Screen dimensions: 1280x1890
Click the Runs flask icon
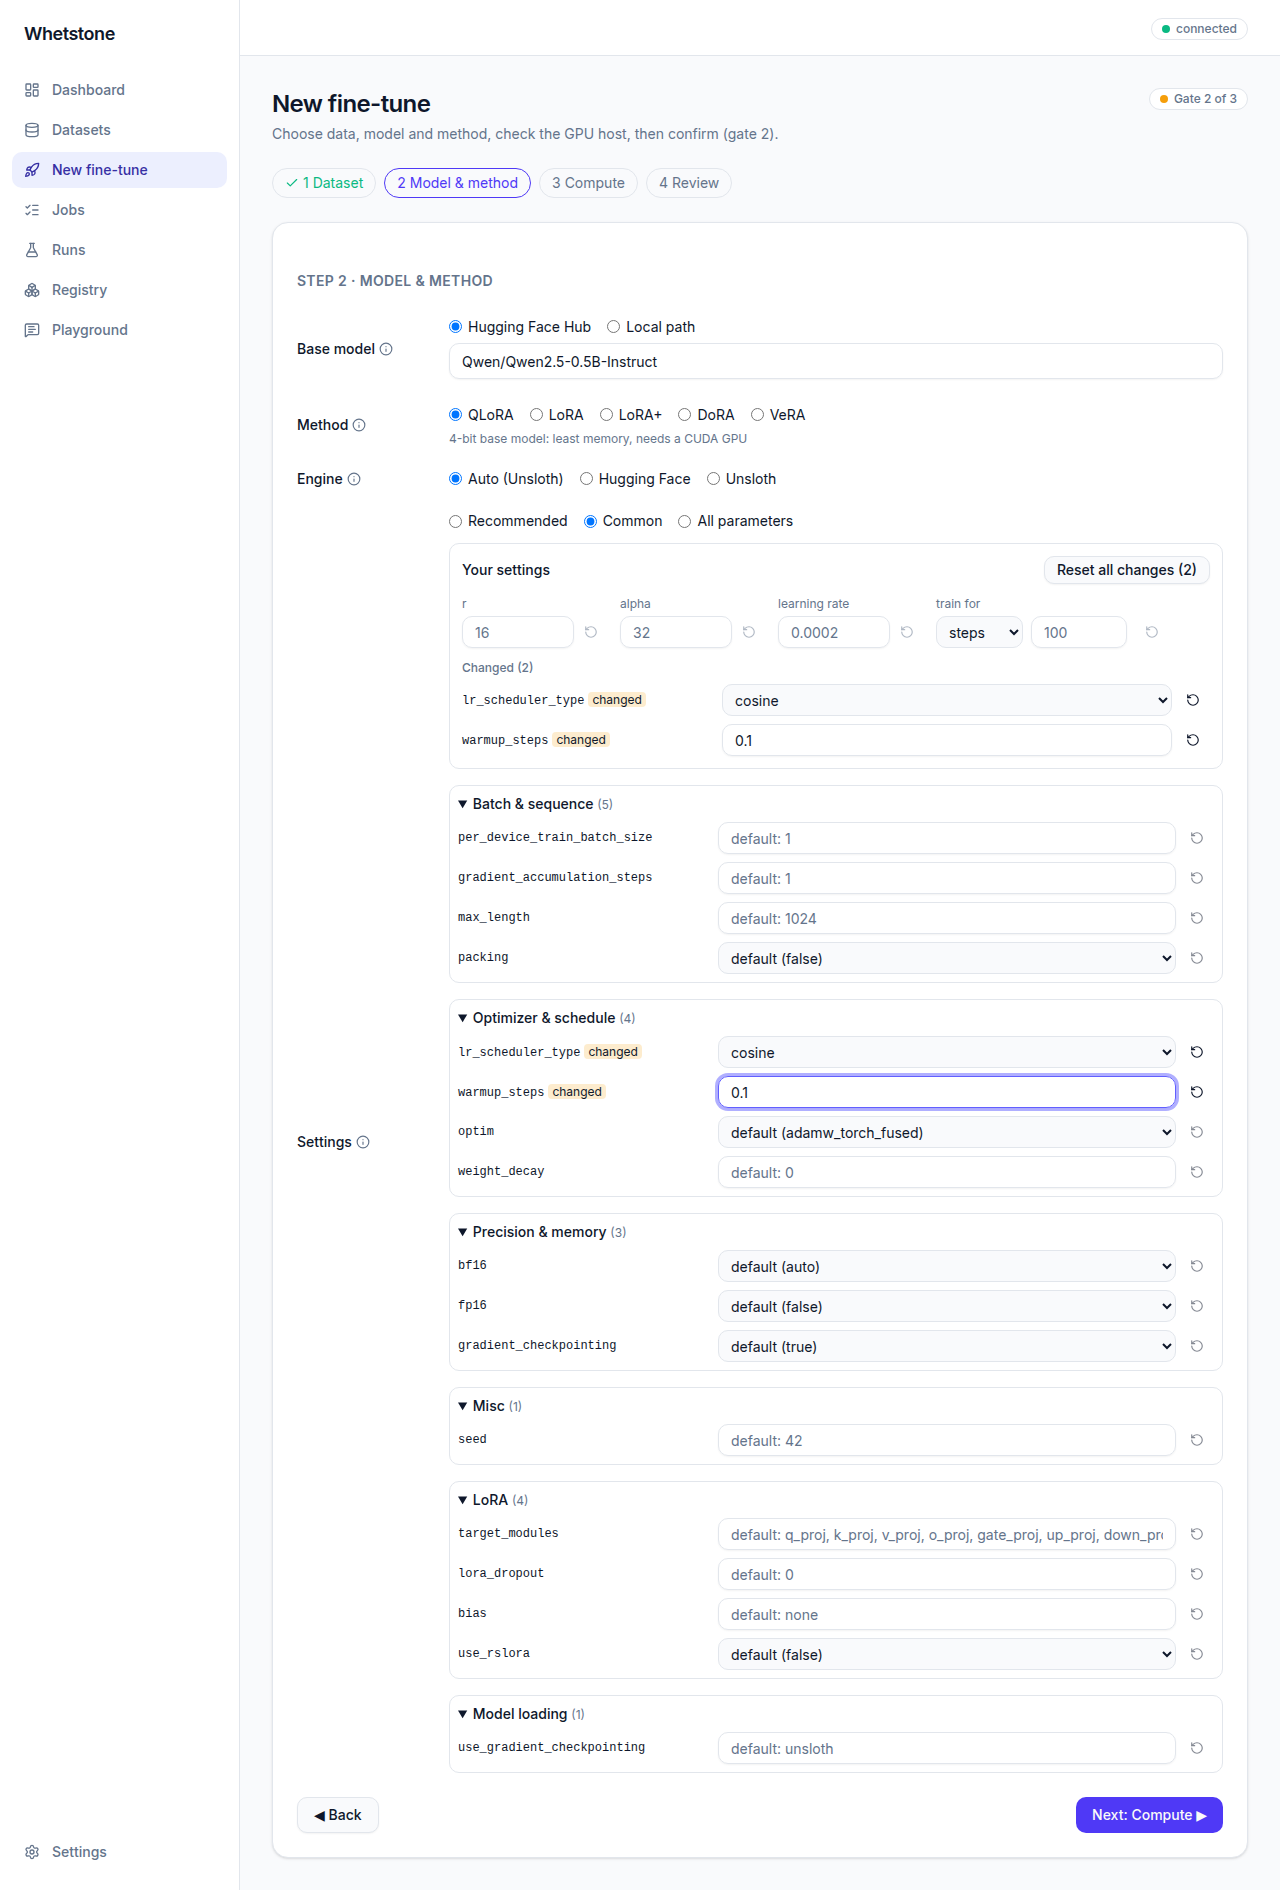pos(32,250)
